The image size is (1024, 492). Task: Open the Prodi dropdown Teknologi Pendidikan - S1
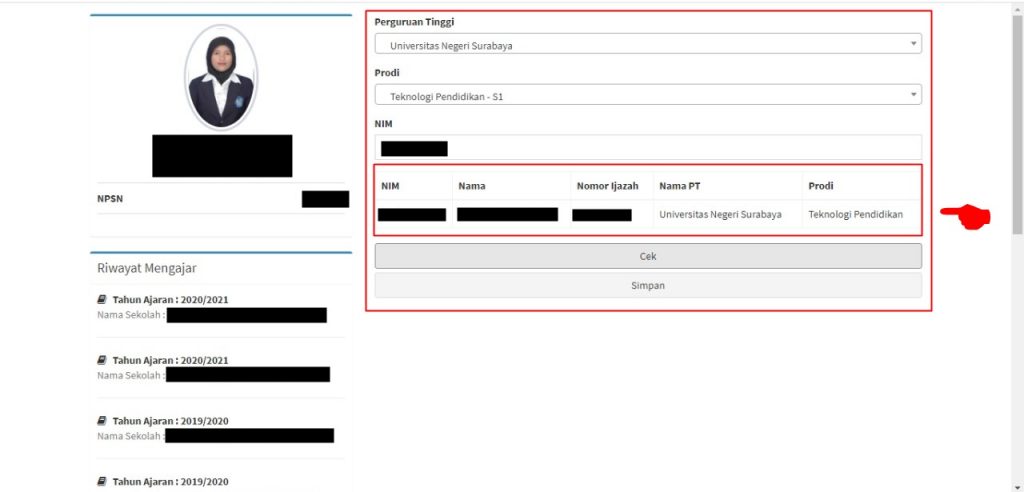[648, 95]
